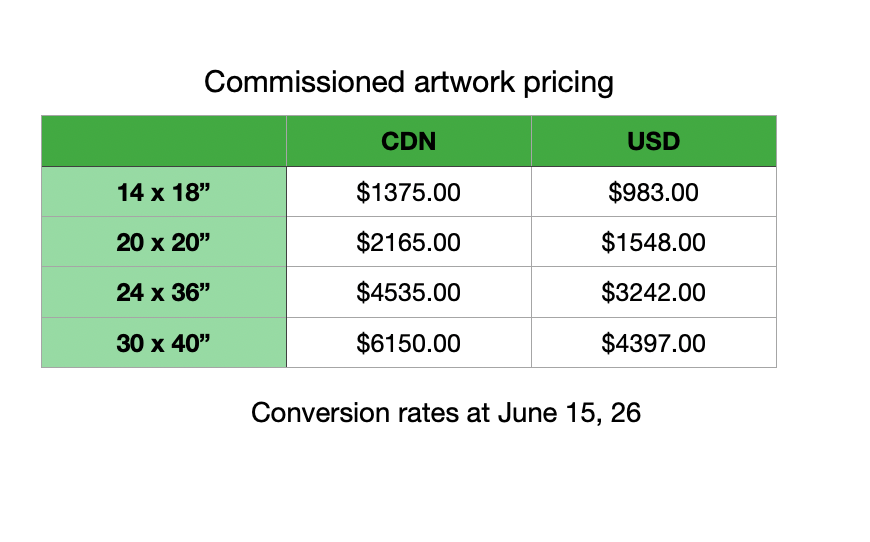The width and height of the screenshot is (870, 542).
Task: Click the $3242.00 USD cell
Action: pos(654,292)
